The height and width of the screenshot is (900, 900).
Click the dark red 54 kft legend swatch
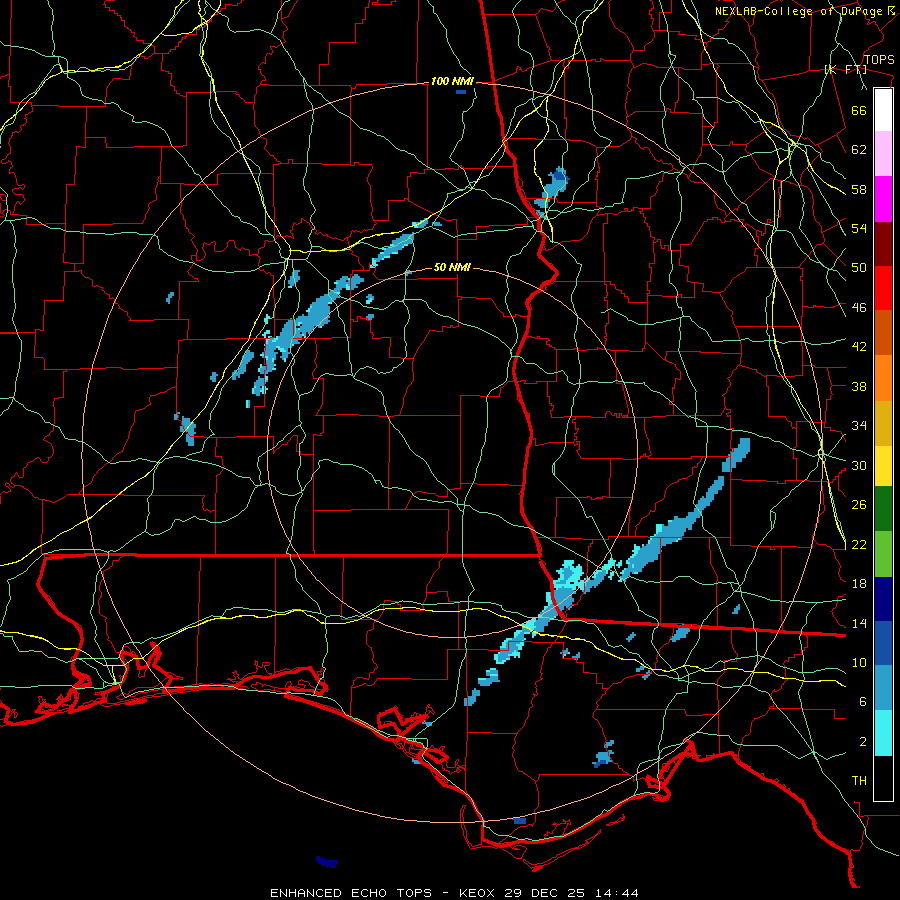[x=883, y=243]
